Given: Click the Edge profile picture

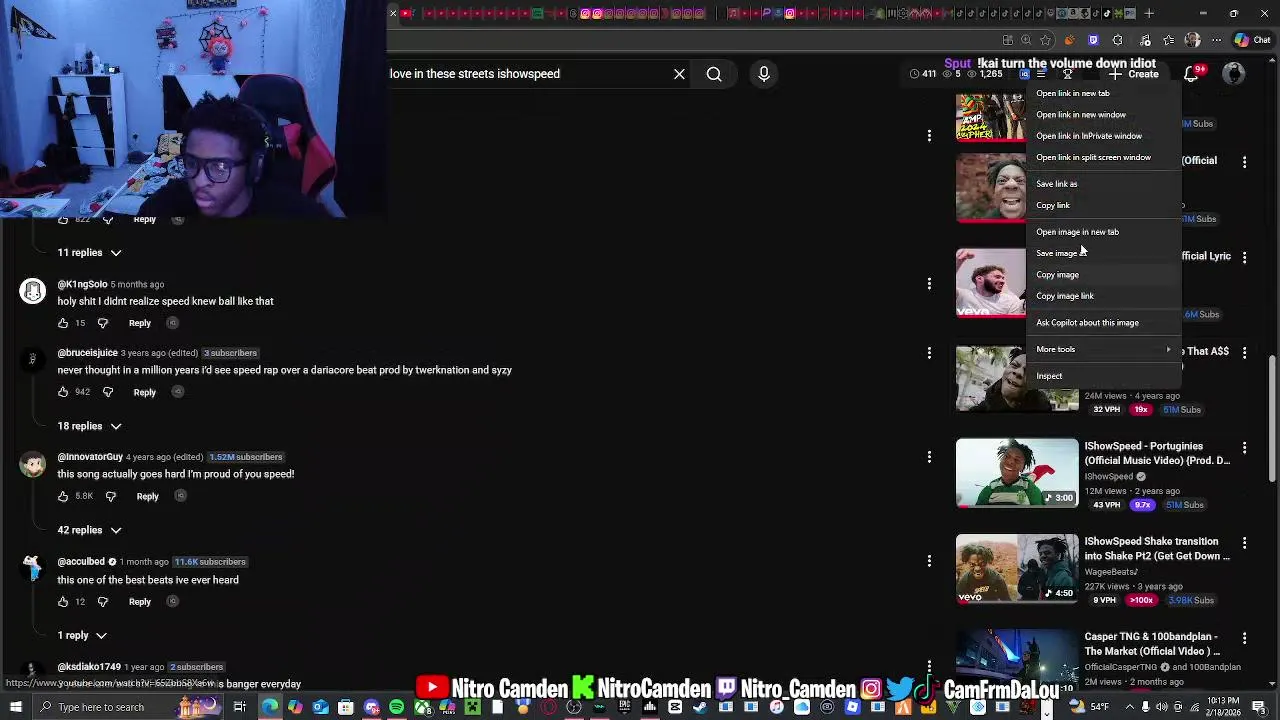Looking at the screenshot, I should [1192, 40].
